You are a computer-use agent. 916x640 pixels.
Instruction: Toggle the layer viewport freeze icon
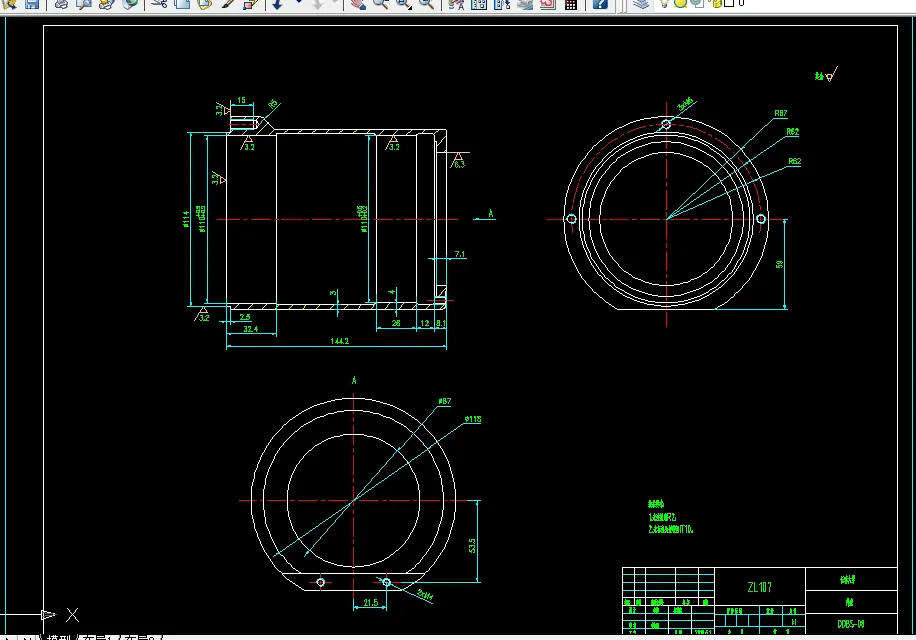coord(698,3)
